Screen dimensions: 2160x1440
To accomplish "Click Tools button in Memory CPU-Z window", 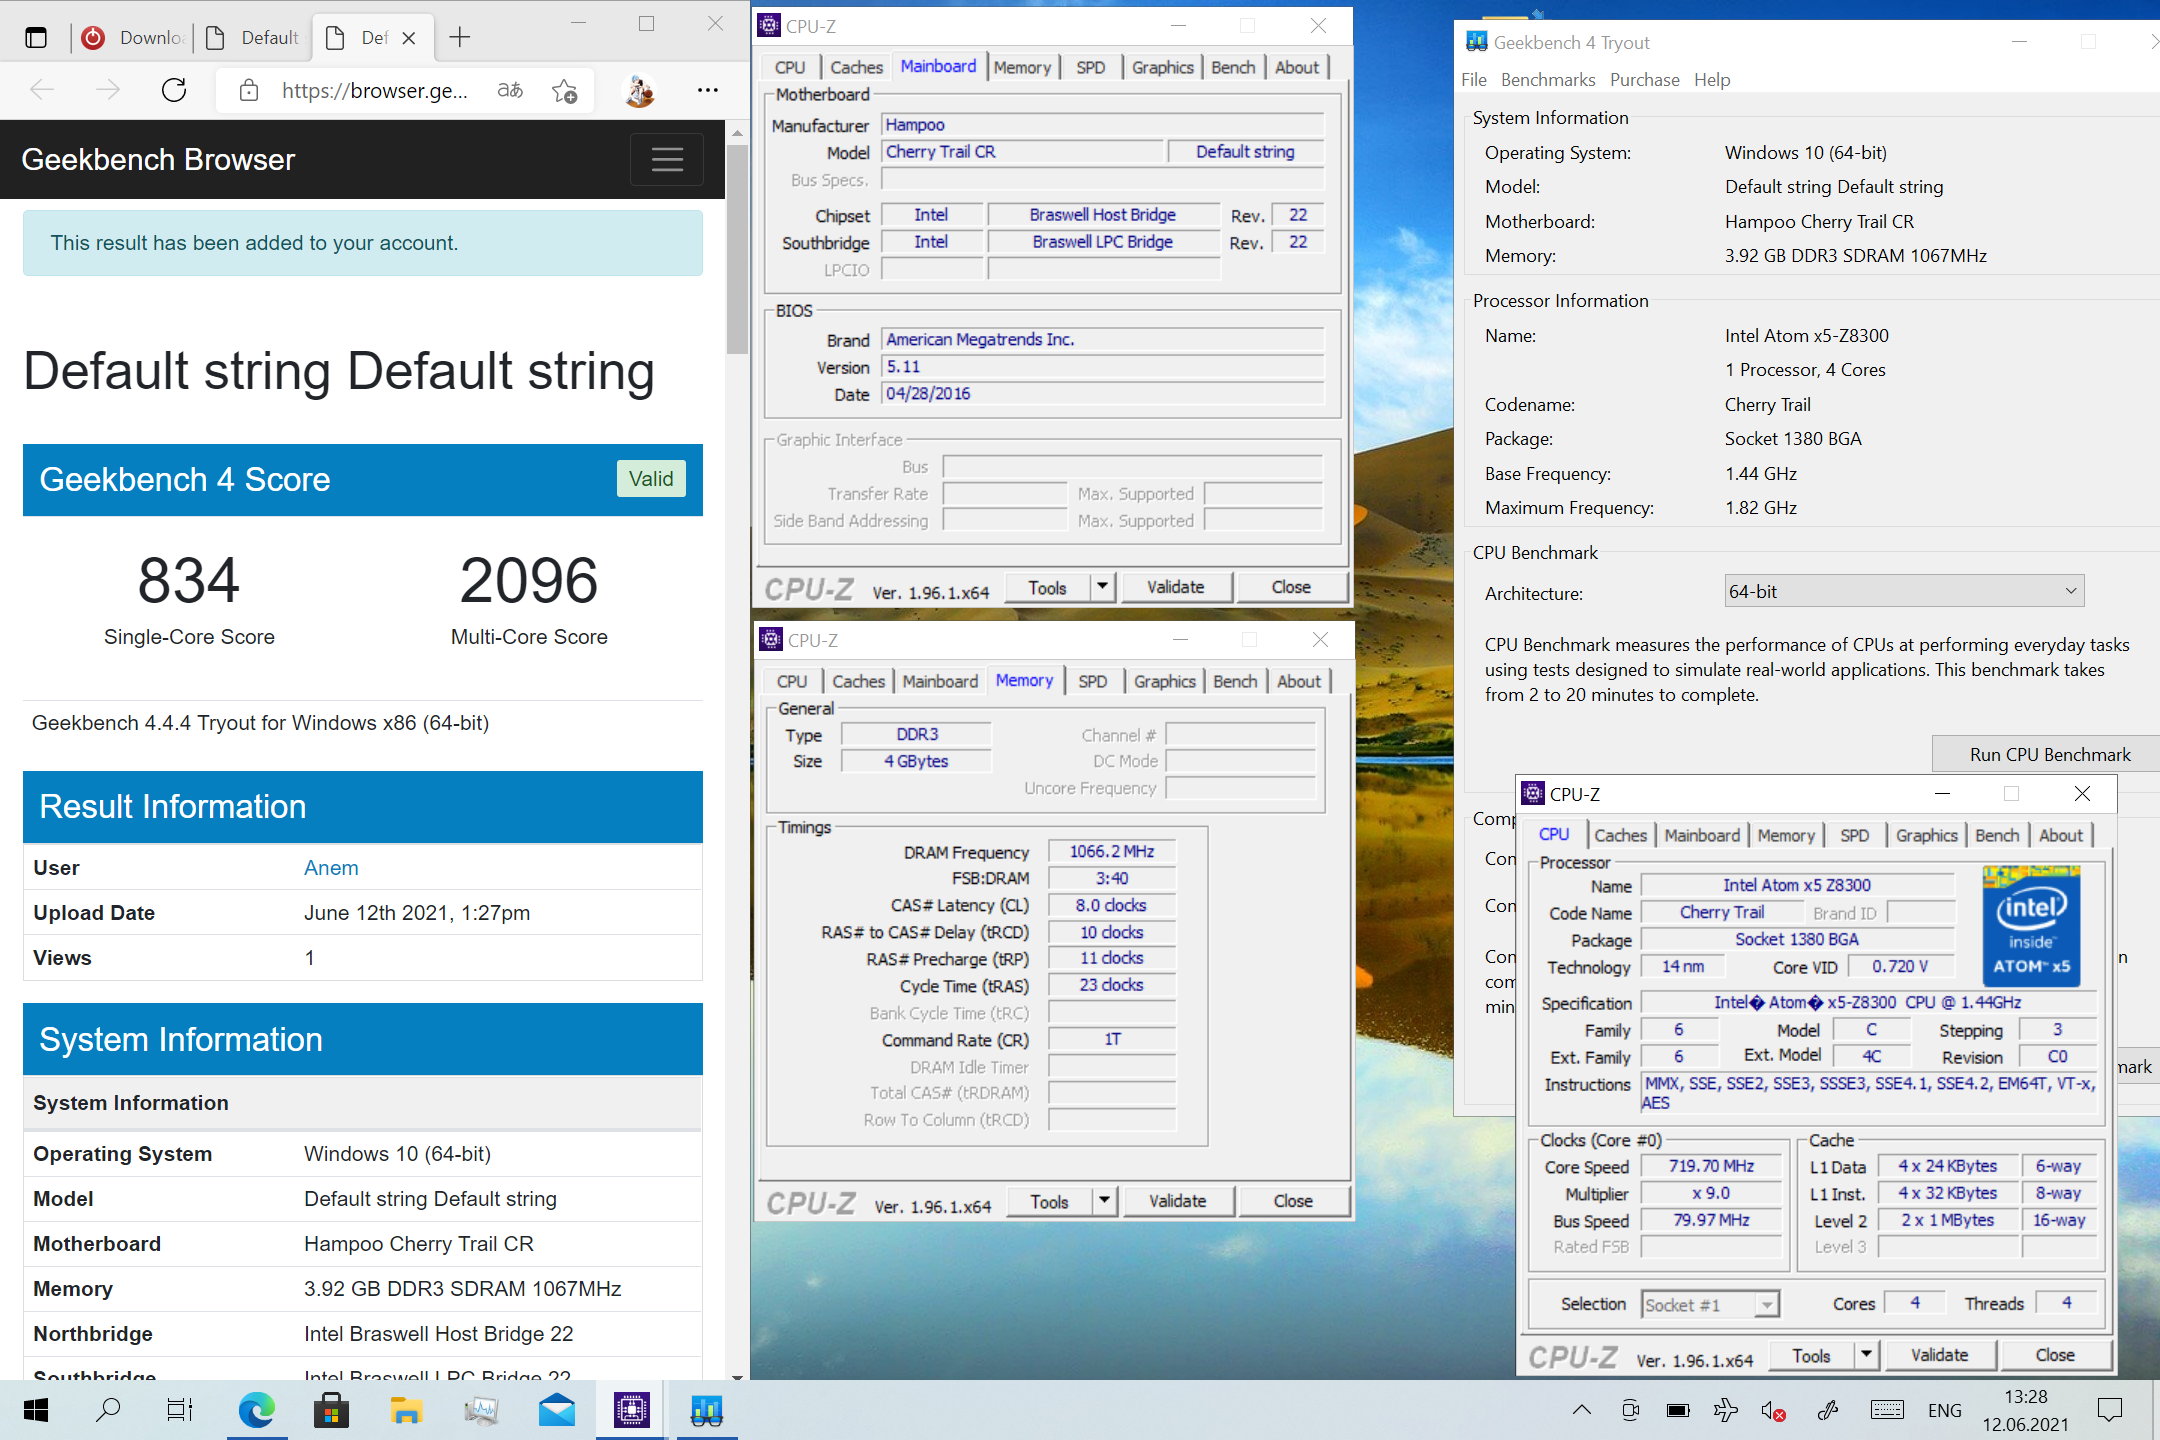I will click(1049, 1201).
